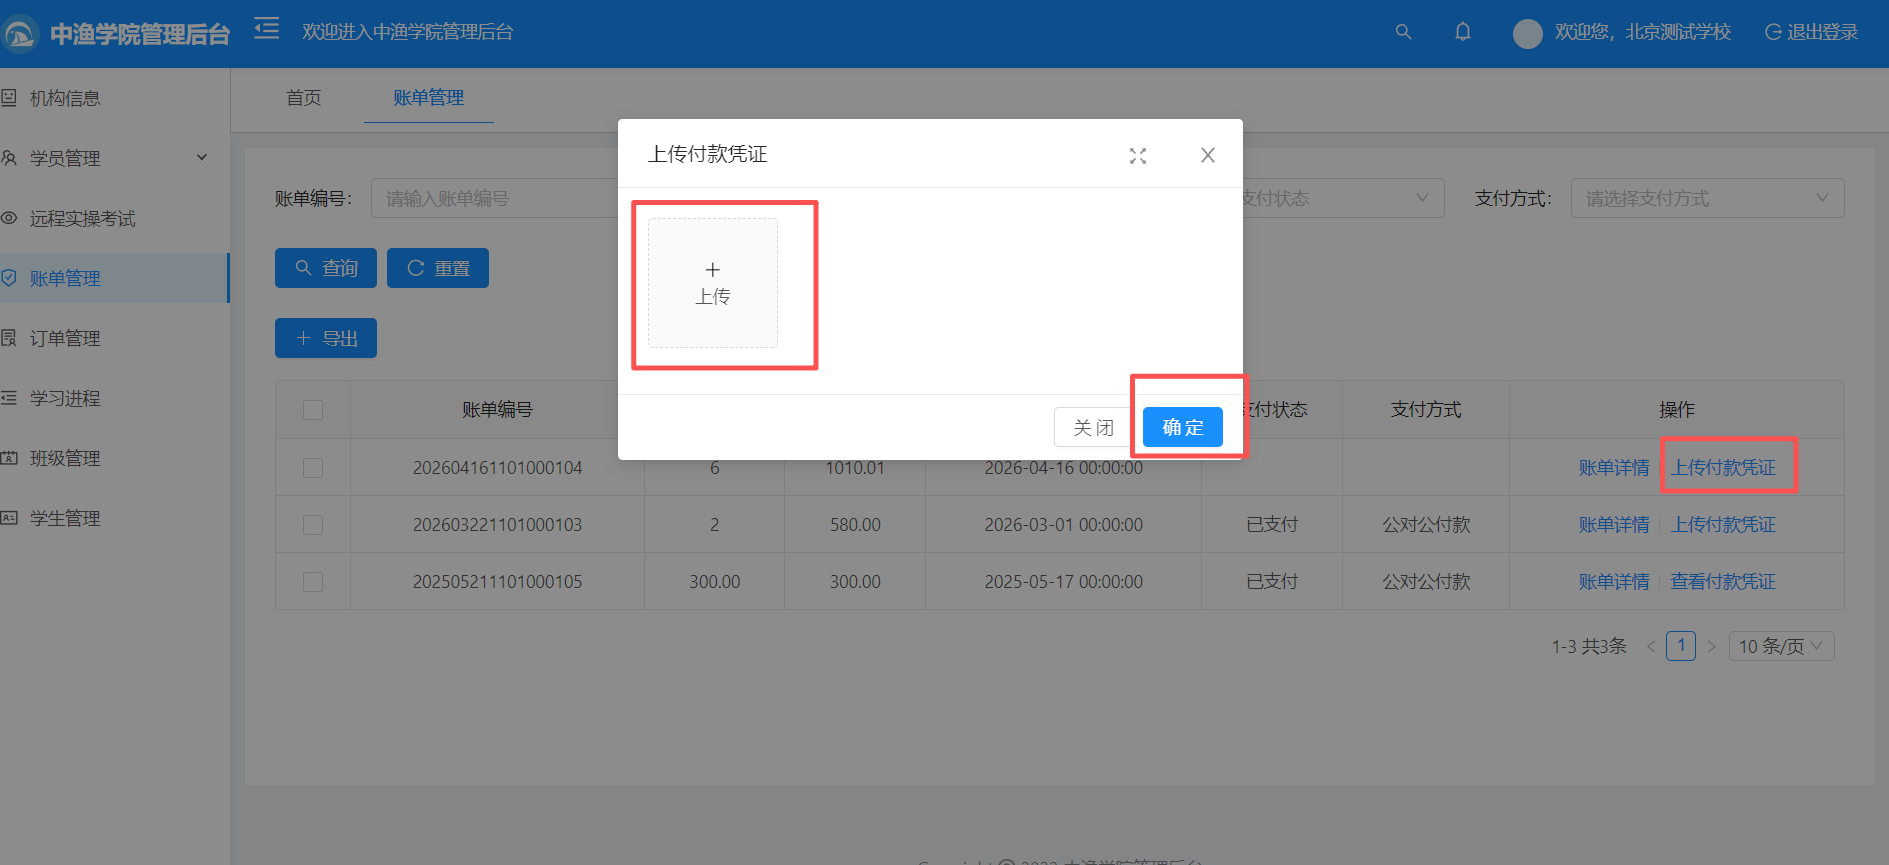Check row 202604161101000104 checkbox
The height and width of the screenshot is (865, 1889).
coord(313,468)
